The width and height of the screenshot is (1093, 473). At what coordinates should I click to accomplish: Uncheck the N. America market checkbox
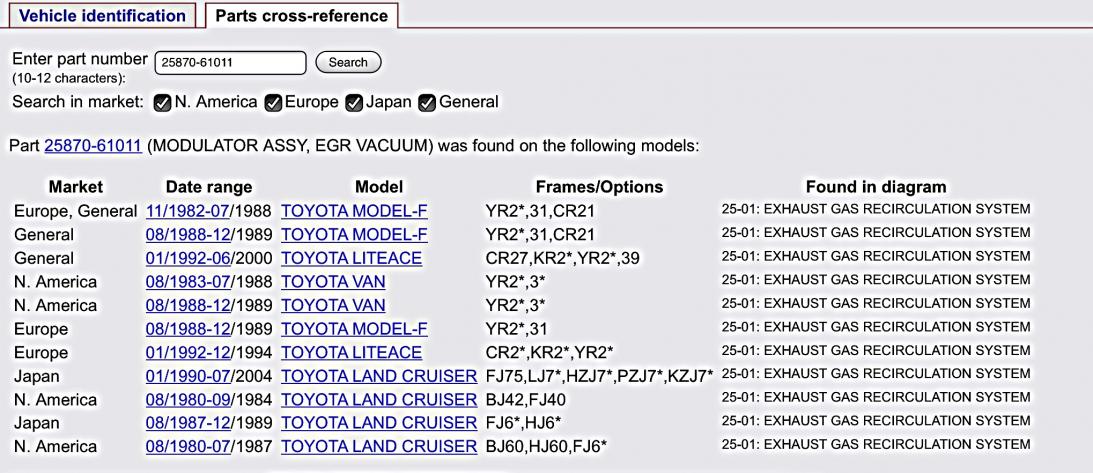coord(163,102)
